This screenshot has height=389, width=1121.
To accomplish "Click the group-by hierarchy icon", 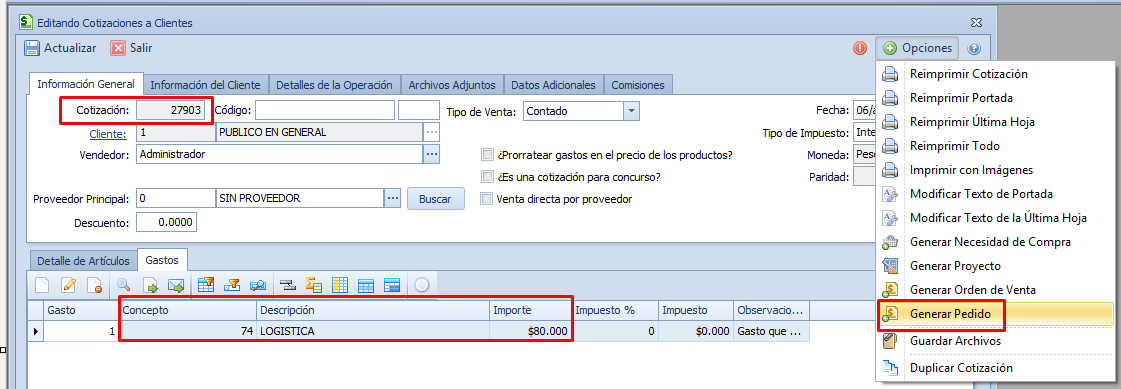I will (x=287, y=285).
